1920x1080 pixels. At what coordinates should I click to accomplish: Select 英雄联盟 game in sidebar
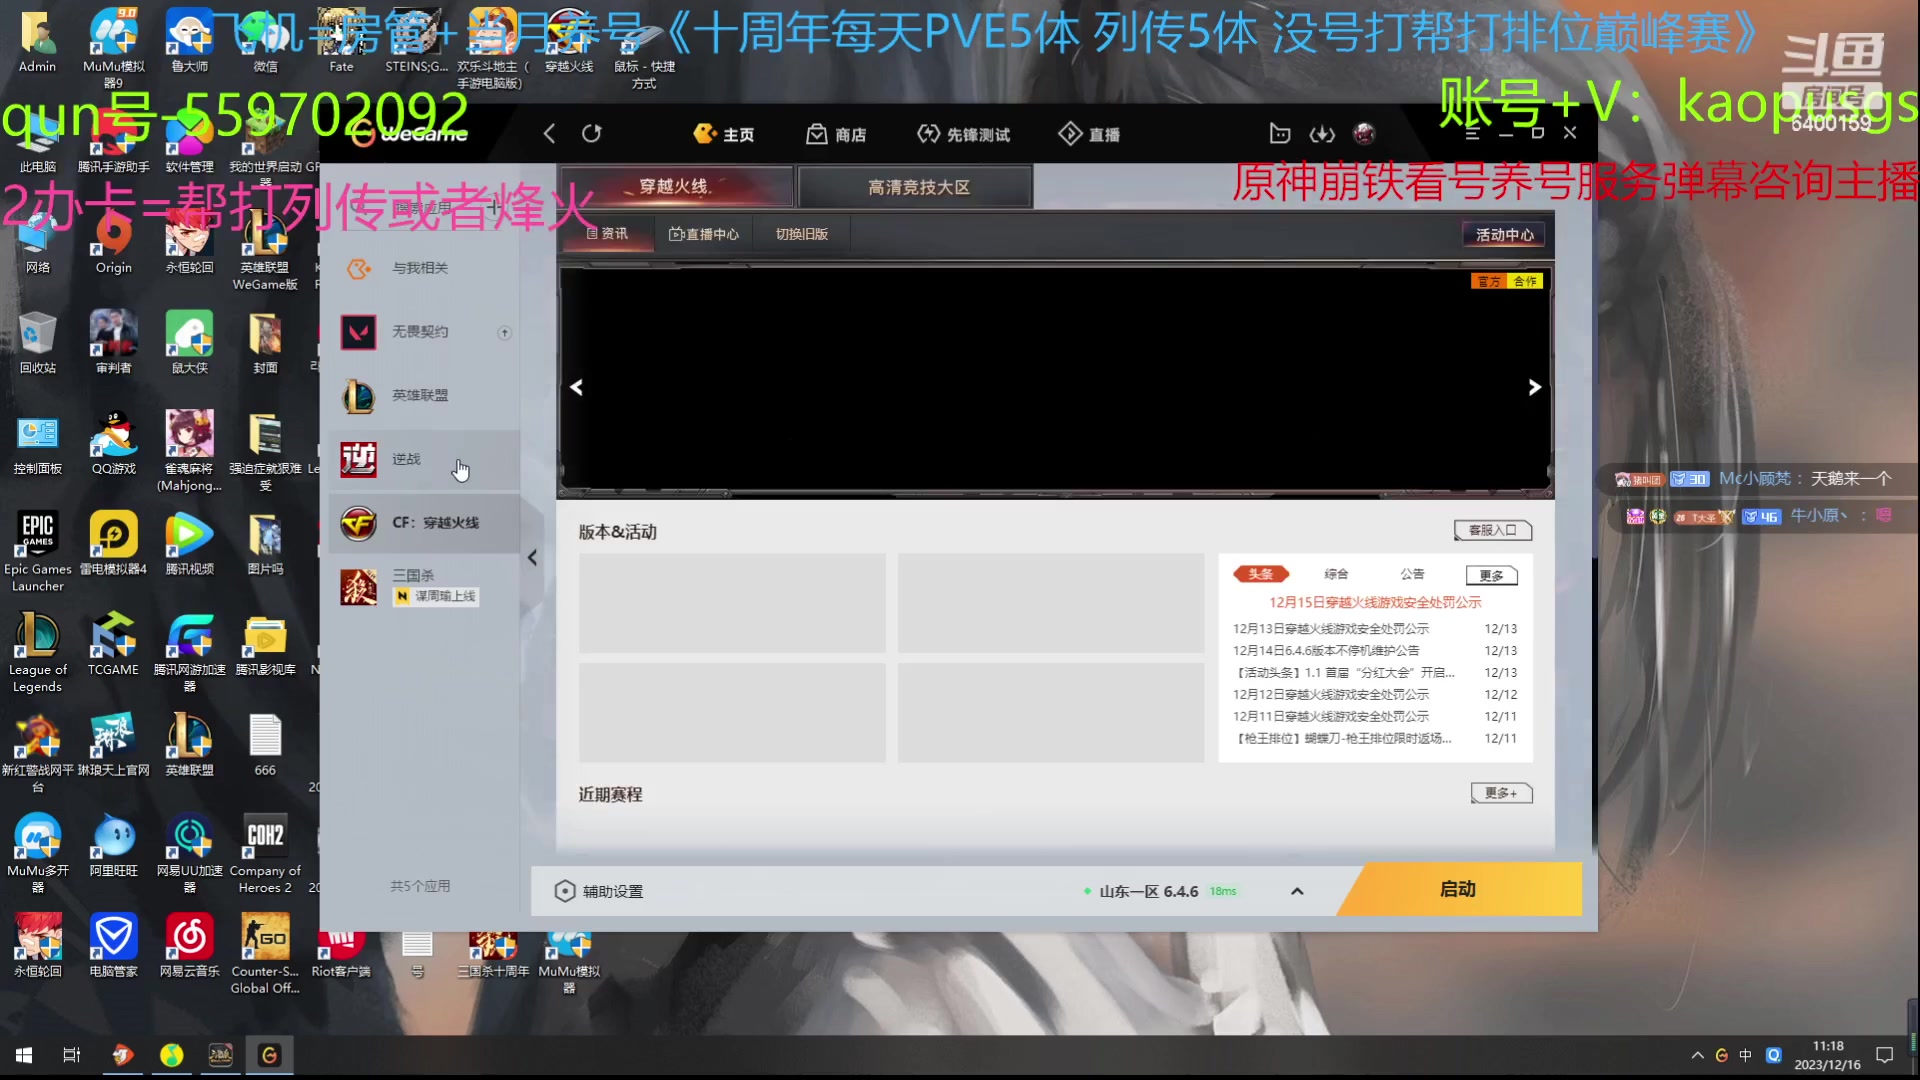click(x=424, y=396)
